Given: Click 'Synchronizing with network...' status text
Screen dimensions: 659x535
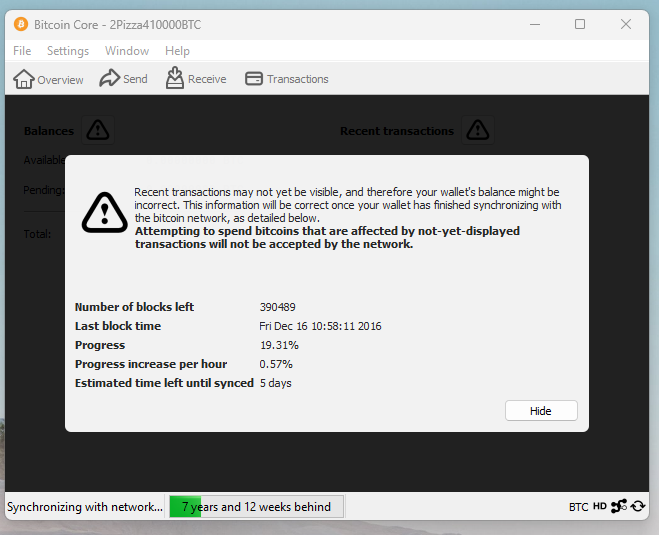Looking at the screenshot, I should coord(85,507).
